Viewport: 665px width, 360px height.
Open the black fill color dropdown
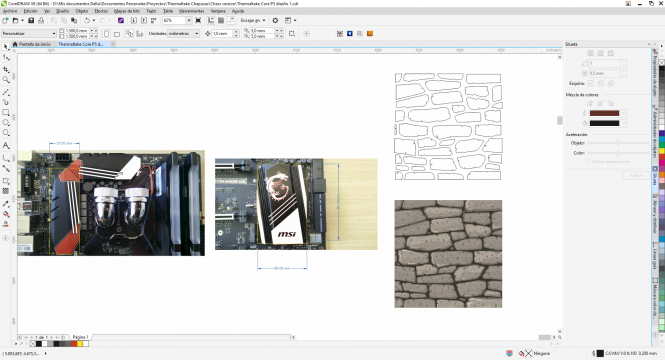point(623,123)
